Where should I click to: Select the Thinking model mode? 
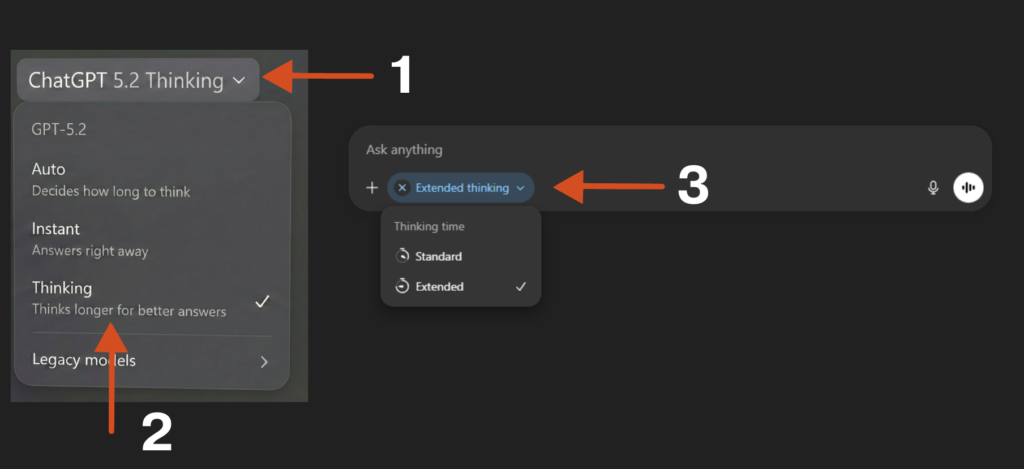(128, 299)
